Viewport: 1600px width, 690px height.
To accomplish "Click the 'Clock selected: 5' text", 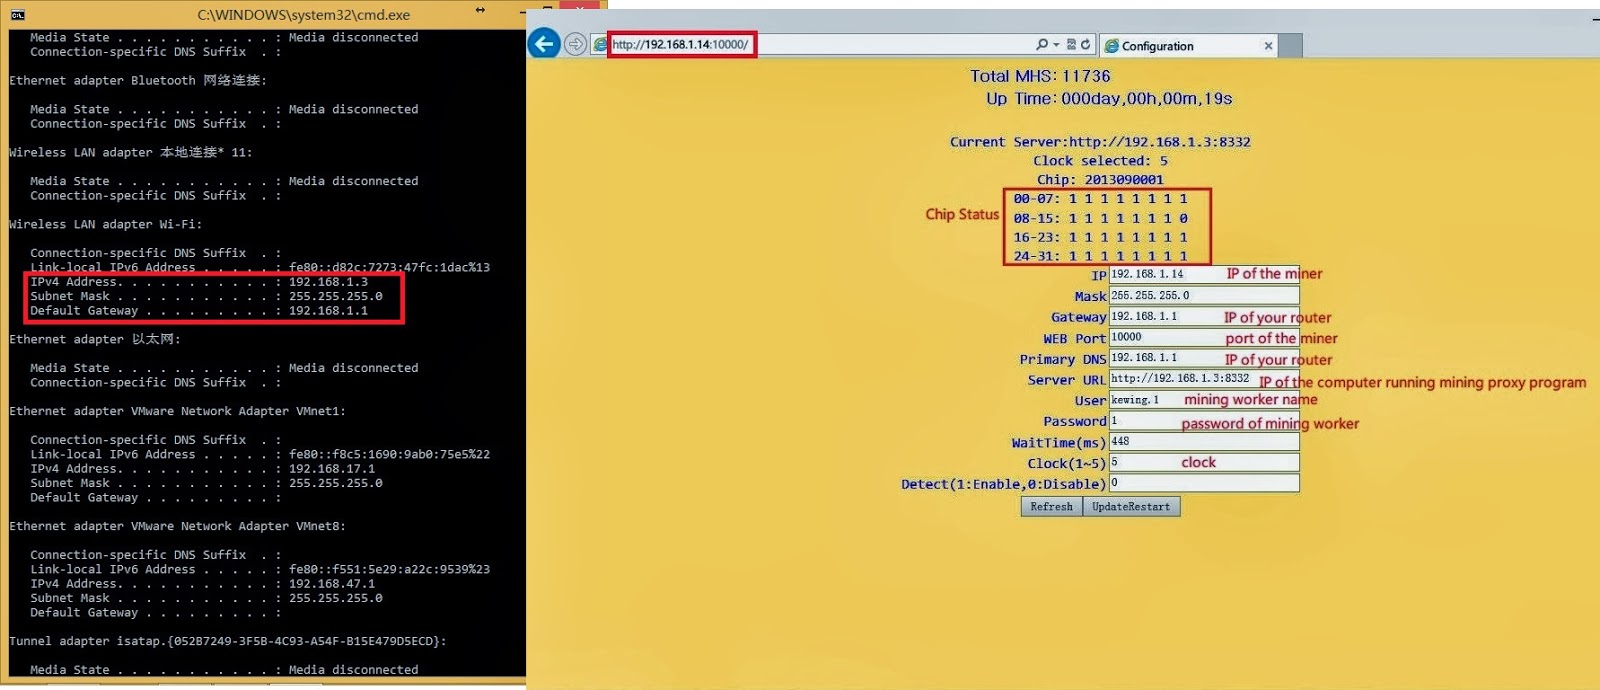I will [x=1100, y=161].
